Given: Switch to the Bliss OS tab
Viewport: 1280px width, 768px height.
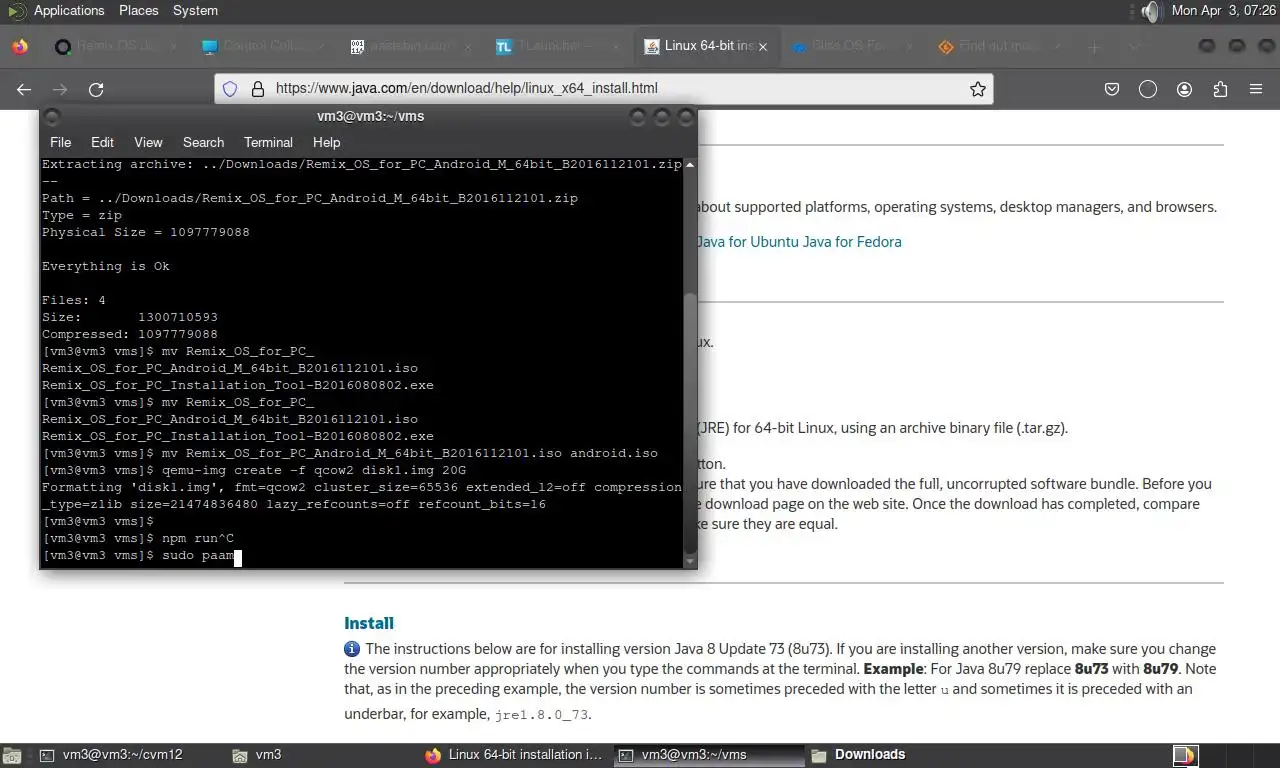Looking at the screenshot, I should (x=850, y=46).
